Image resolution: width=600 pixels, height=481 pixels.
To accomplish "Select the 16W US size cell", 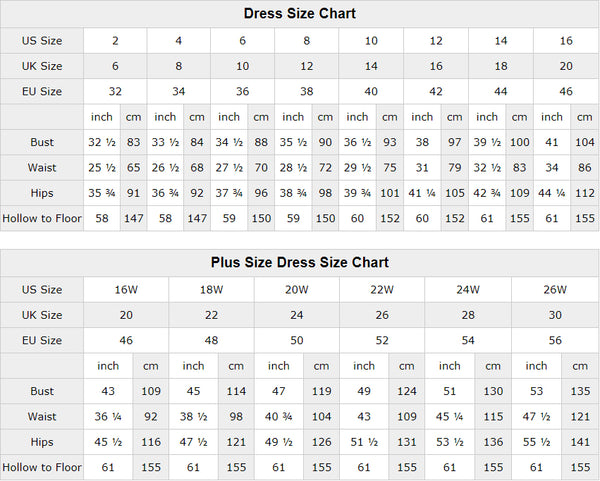I will [x=126, y=290].
